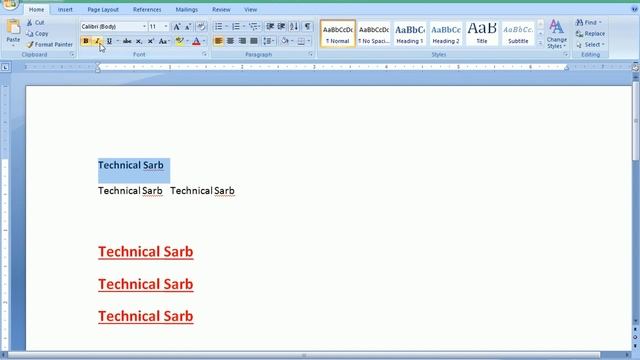Click the Line Spacing icon
This screenshot has width=640, height=360.
[267, 41]
